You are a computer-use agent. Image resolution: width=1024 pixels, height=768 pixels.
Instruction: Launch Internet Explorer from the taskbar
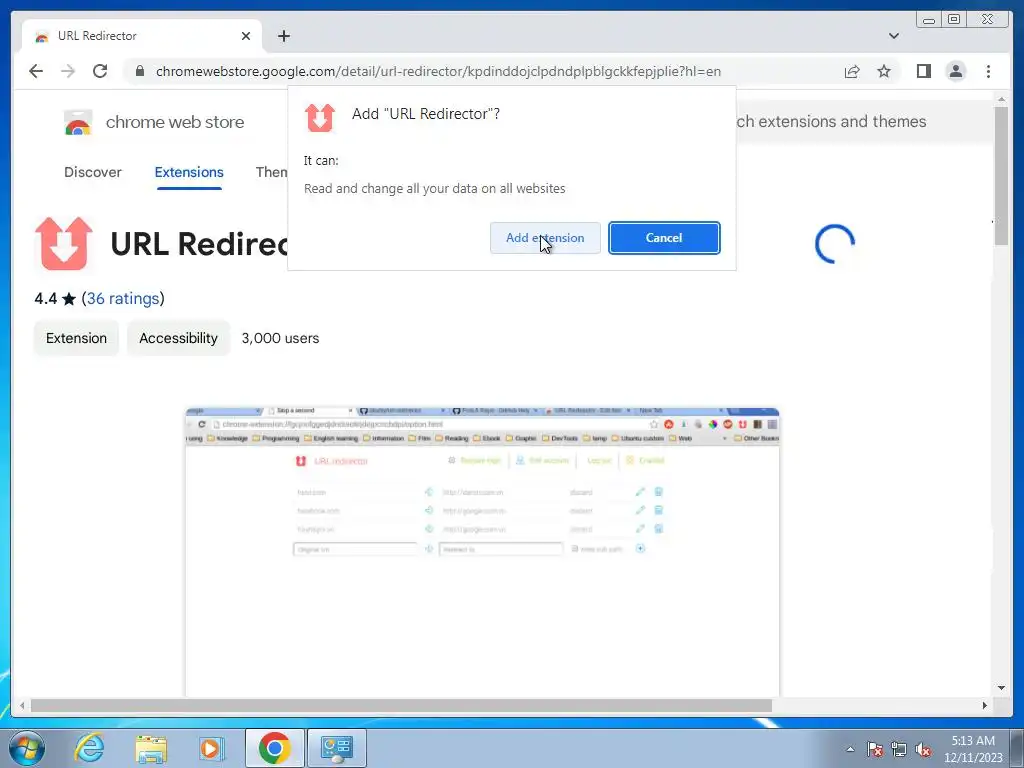tap(89, 748)
